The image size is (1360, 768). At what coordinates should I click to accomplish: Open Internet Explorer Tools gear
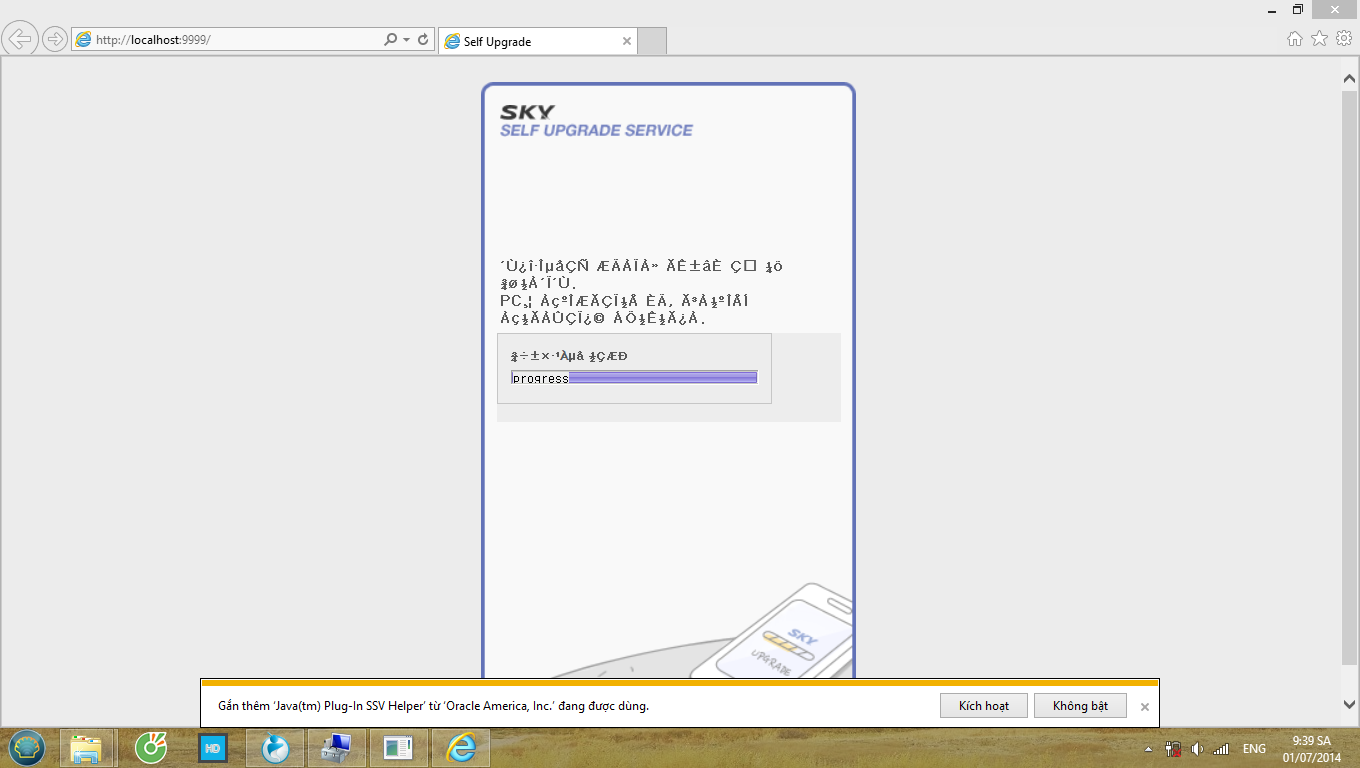(1344, 39)
